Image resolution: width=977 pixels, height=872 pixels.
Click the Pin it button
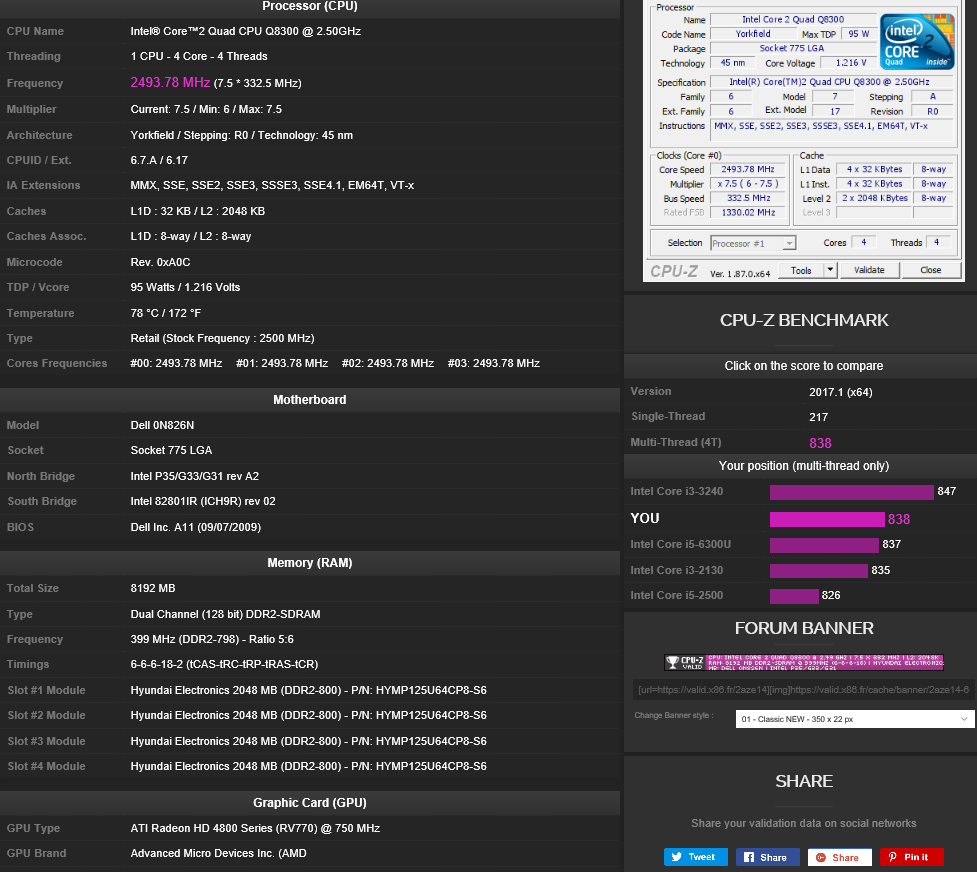912,857
